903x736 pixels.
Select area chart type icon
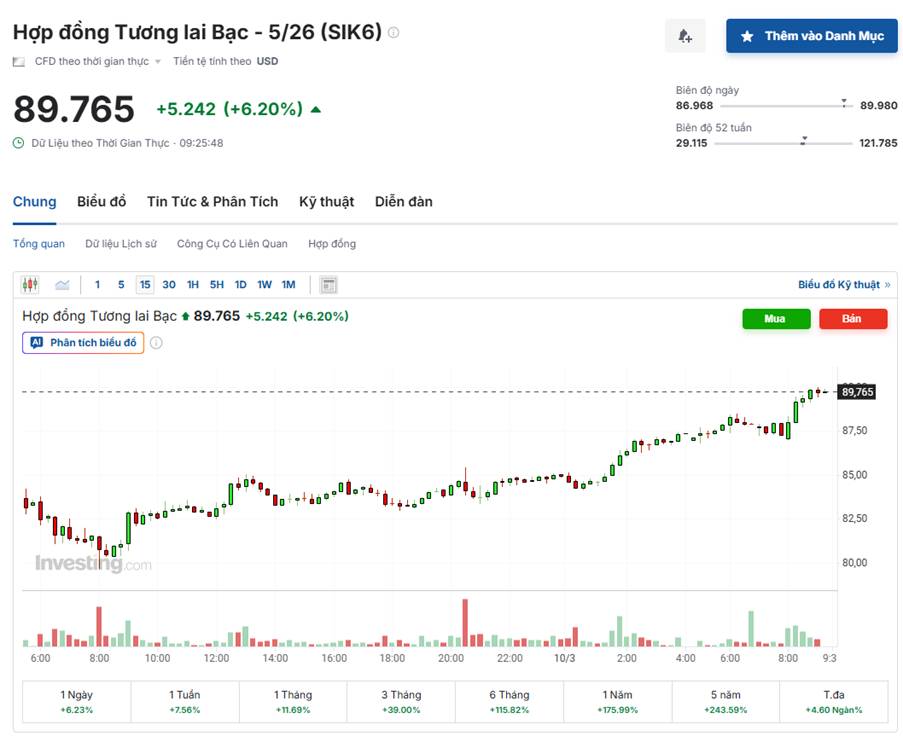click(x=62, y=284)
